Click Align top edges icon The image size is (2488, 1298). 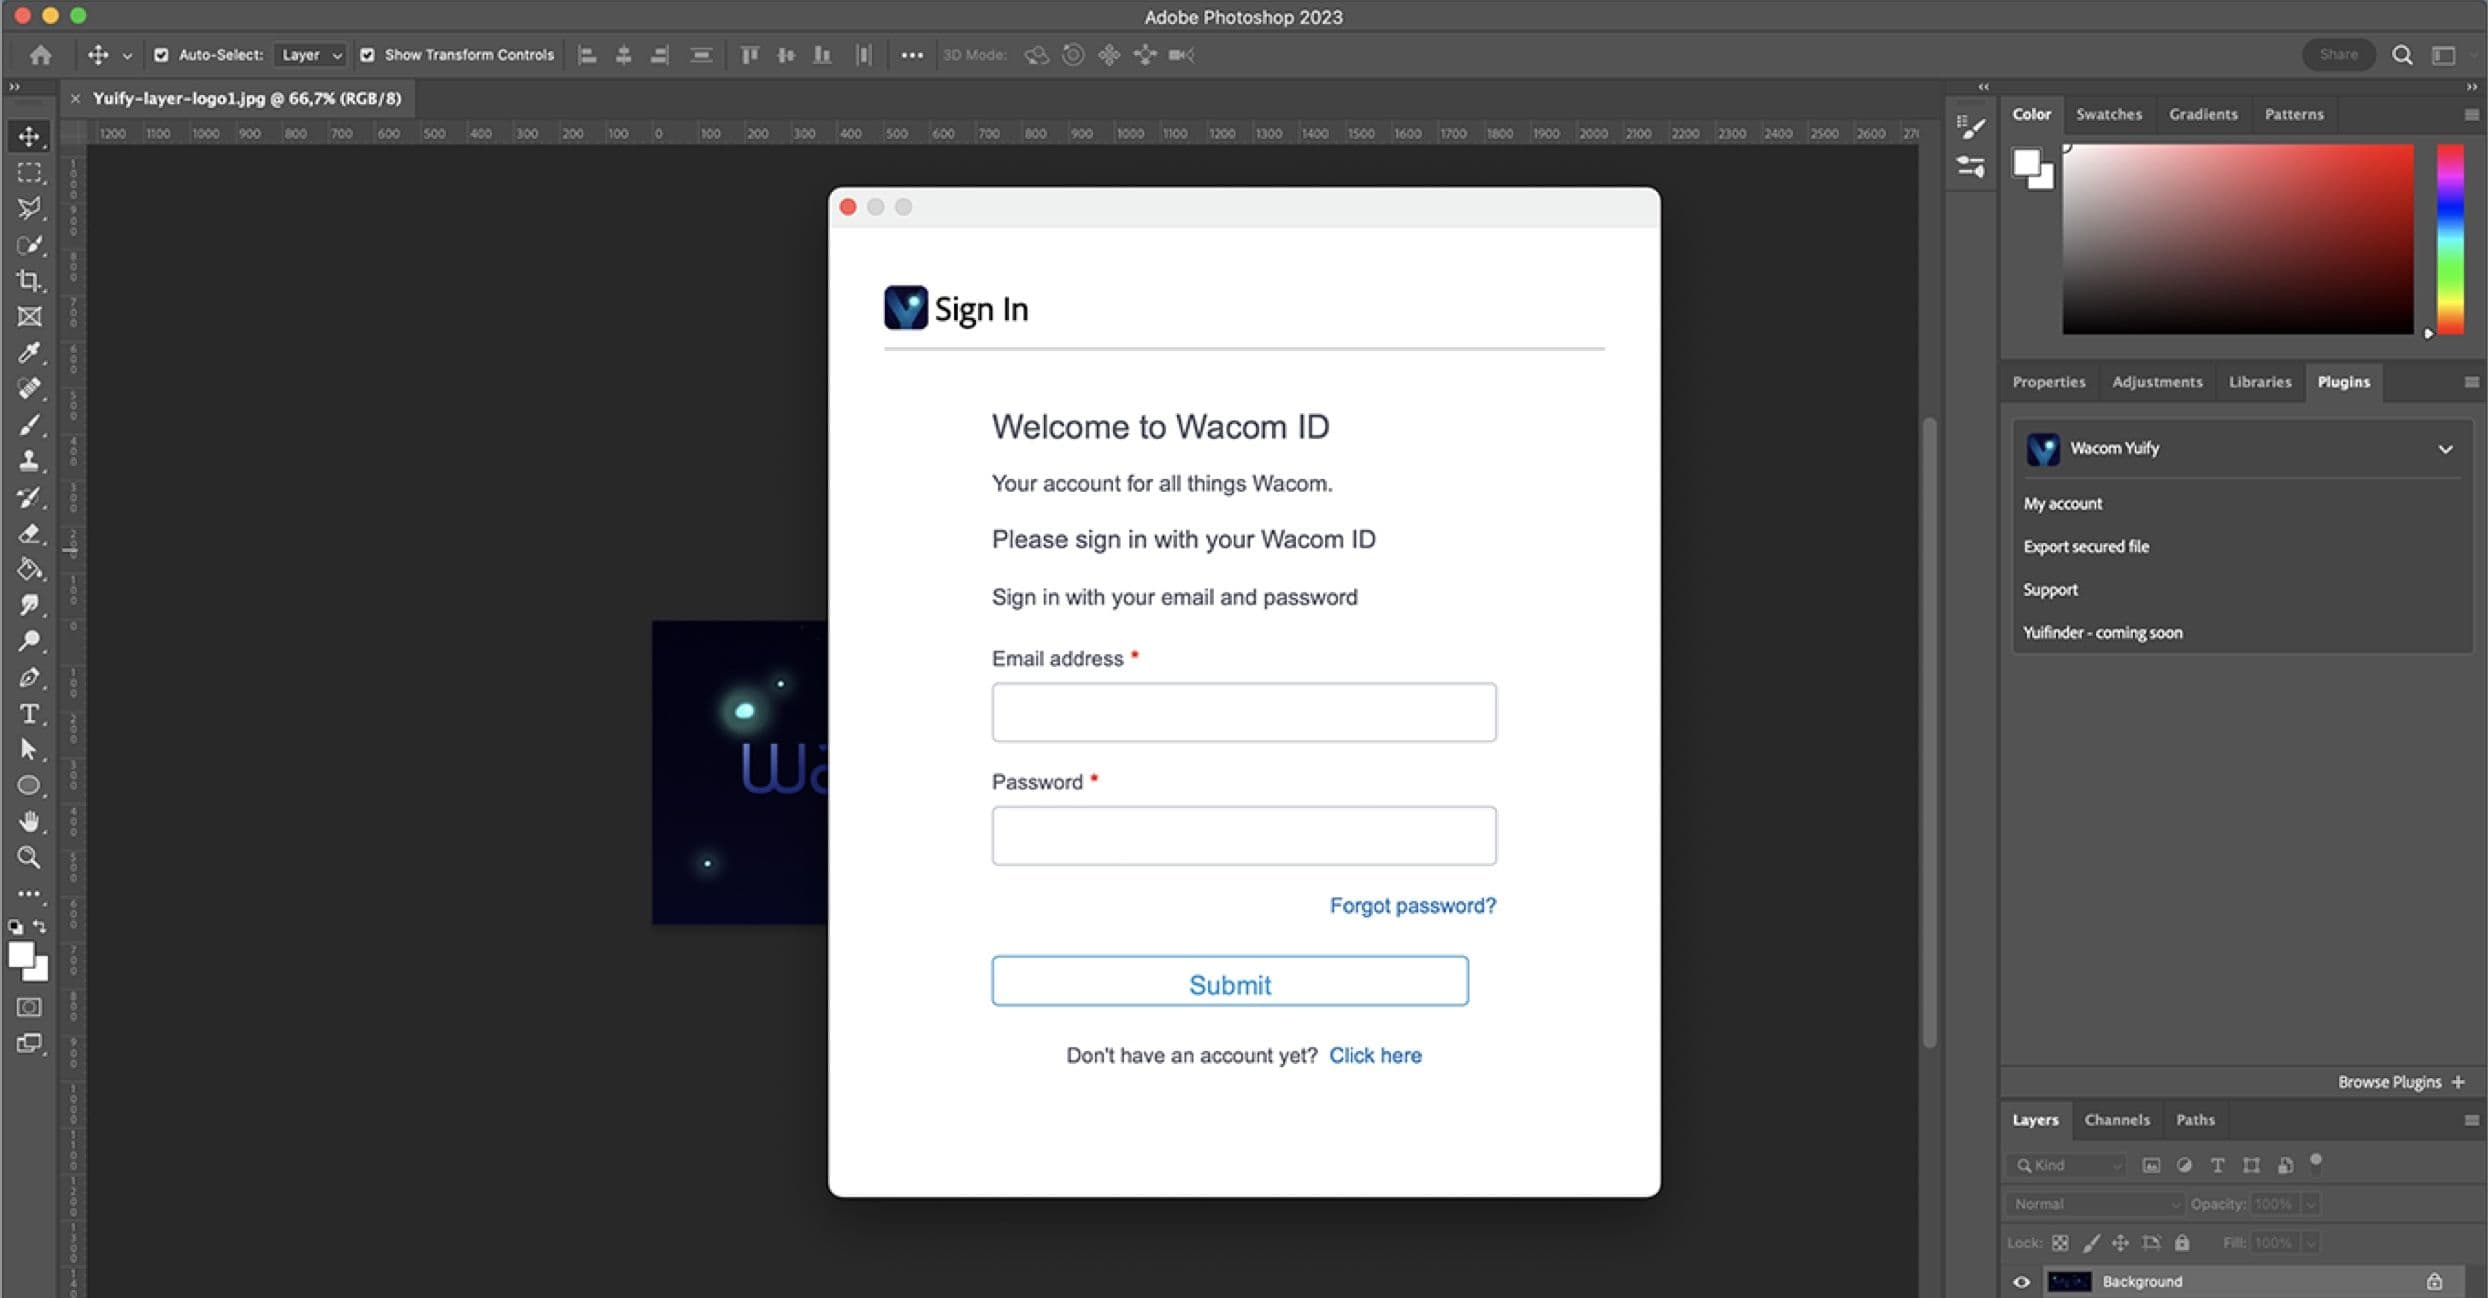pyautogui.click(x=749, y=55)
